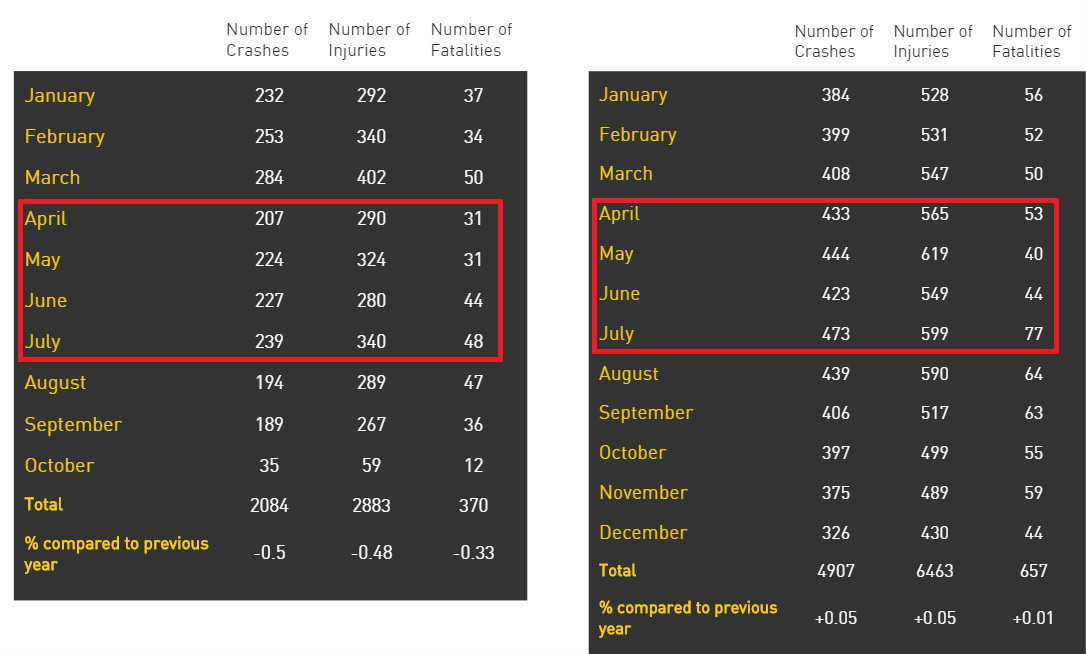
Task: Select the 6463 total injuries cell
Action: pos(934,571)
